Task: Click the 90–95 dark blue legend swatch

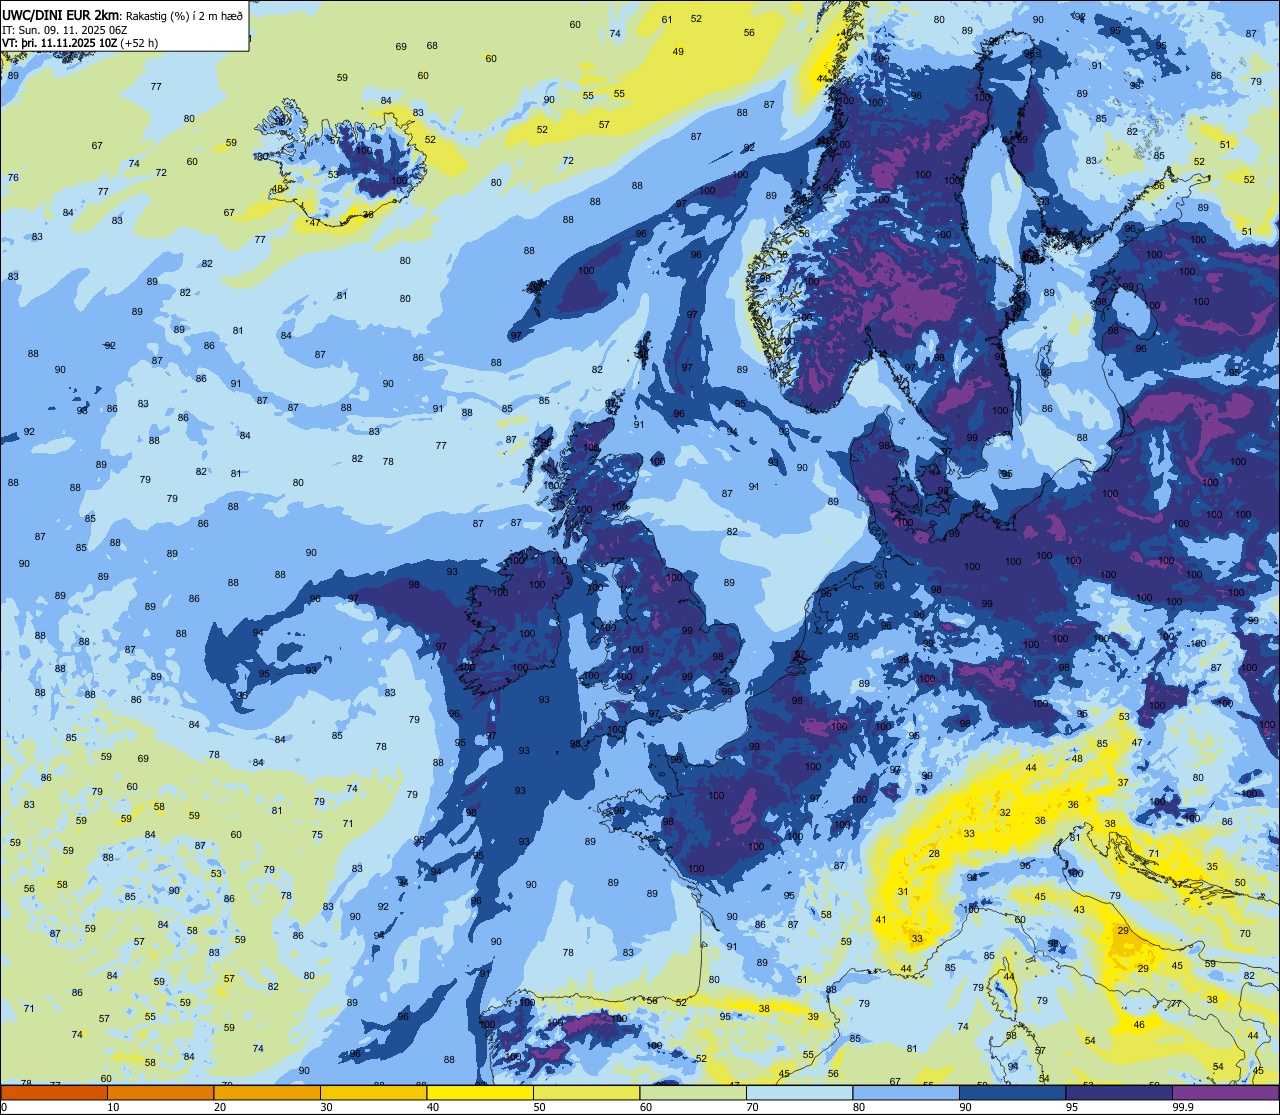Action: click(1012, 1093)
